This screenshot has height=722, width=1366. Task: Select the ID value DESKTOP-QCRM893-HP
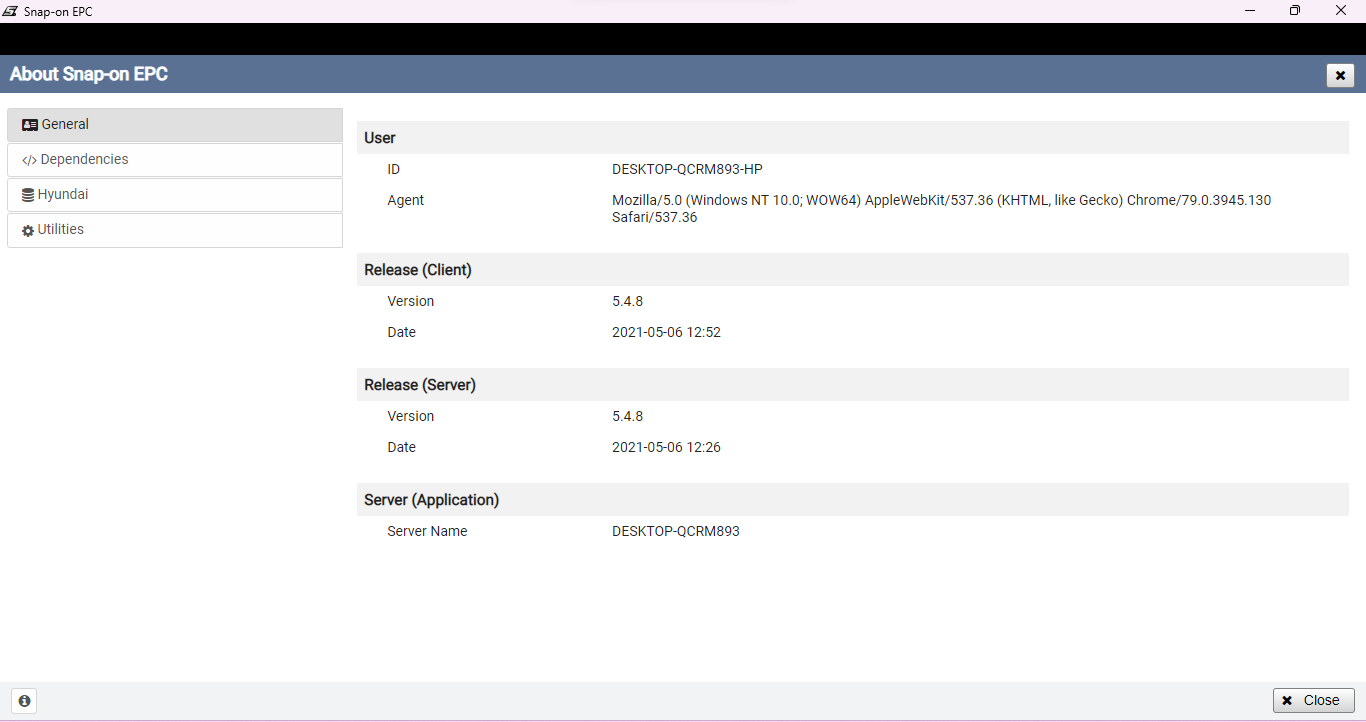click(x=687, y=169)
